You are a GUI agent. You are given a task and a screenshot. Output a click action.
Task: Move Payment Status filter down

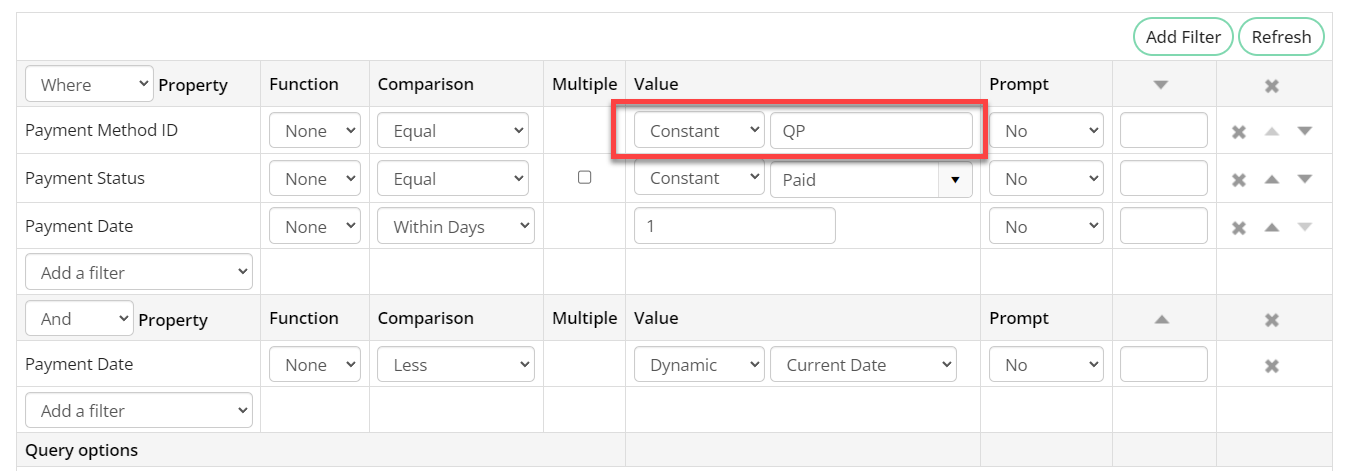pos(1304,179)
